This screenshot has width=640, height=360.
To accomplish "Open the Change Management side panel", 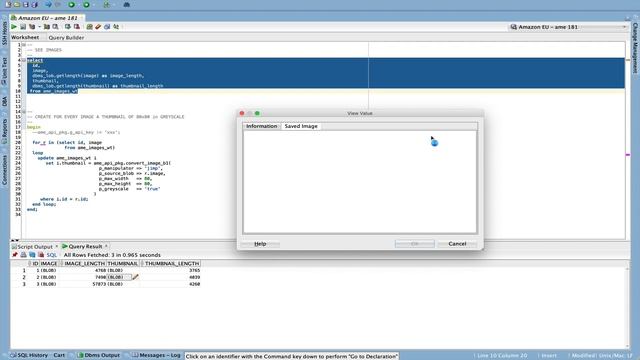I will coord(635,48).
